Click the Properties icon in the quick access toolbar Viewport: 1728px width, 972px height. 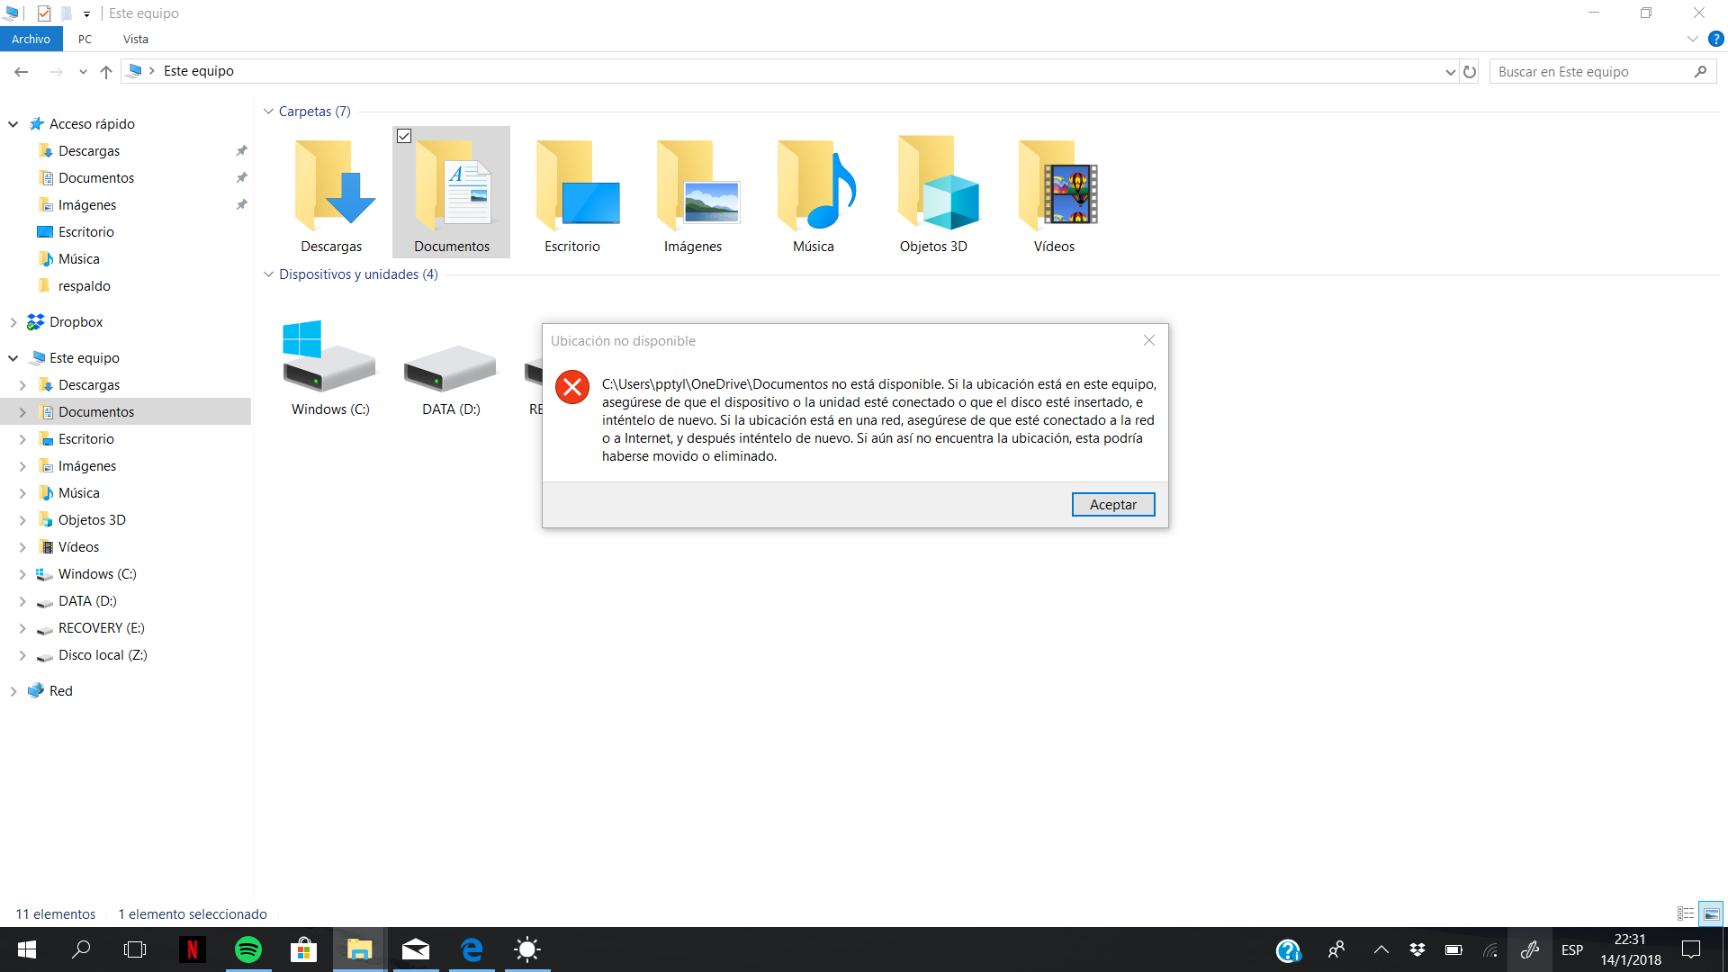coord(44,13)
